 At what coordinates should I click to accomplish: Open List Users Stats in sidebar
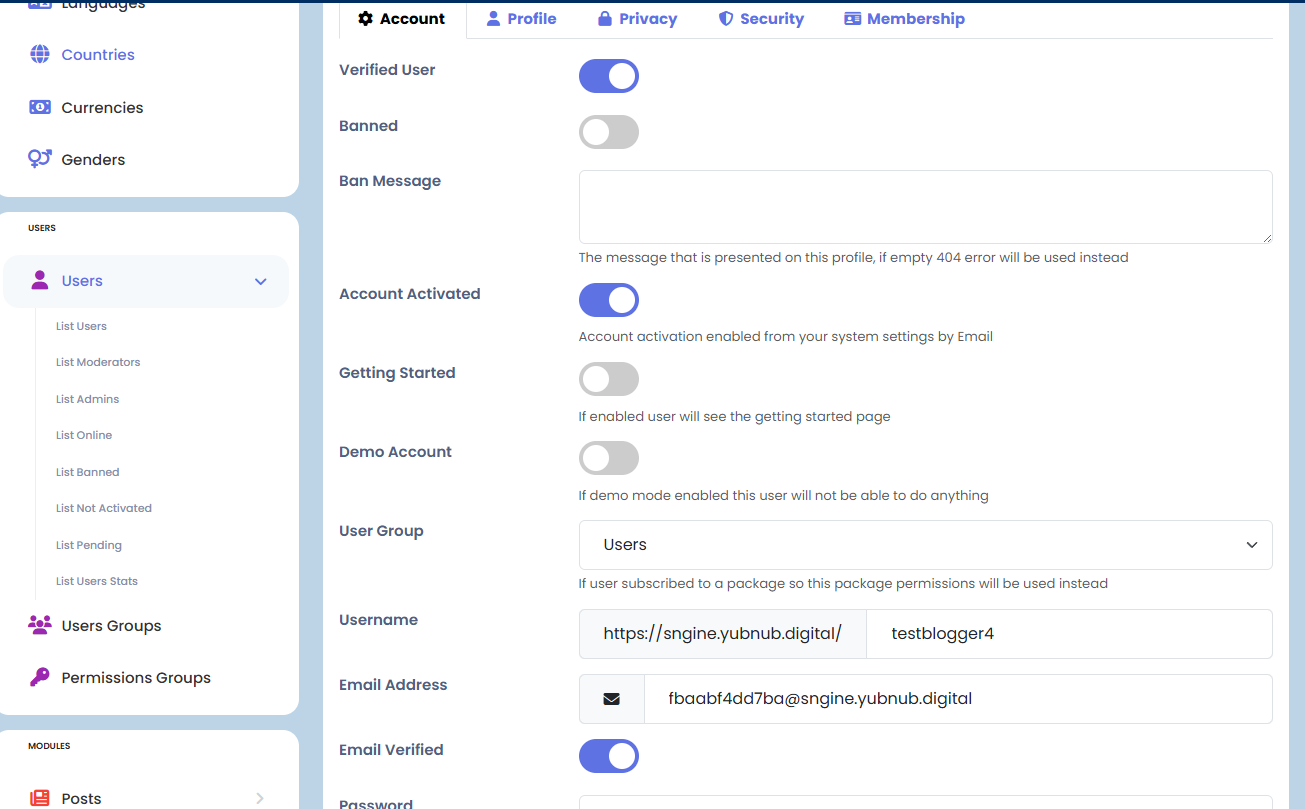97,581
